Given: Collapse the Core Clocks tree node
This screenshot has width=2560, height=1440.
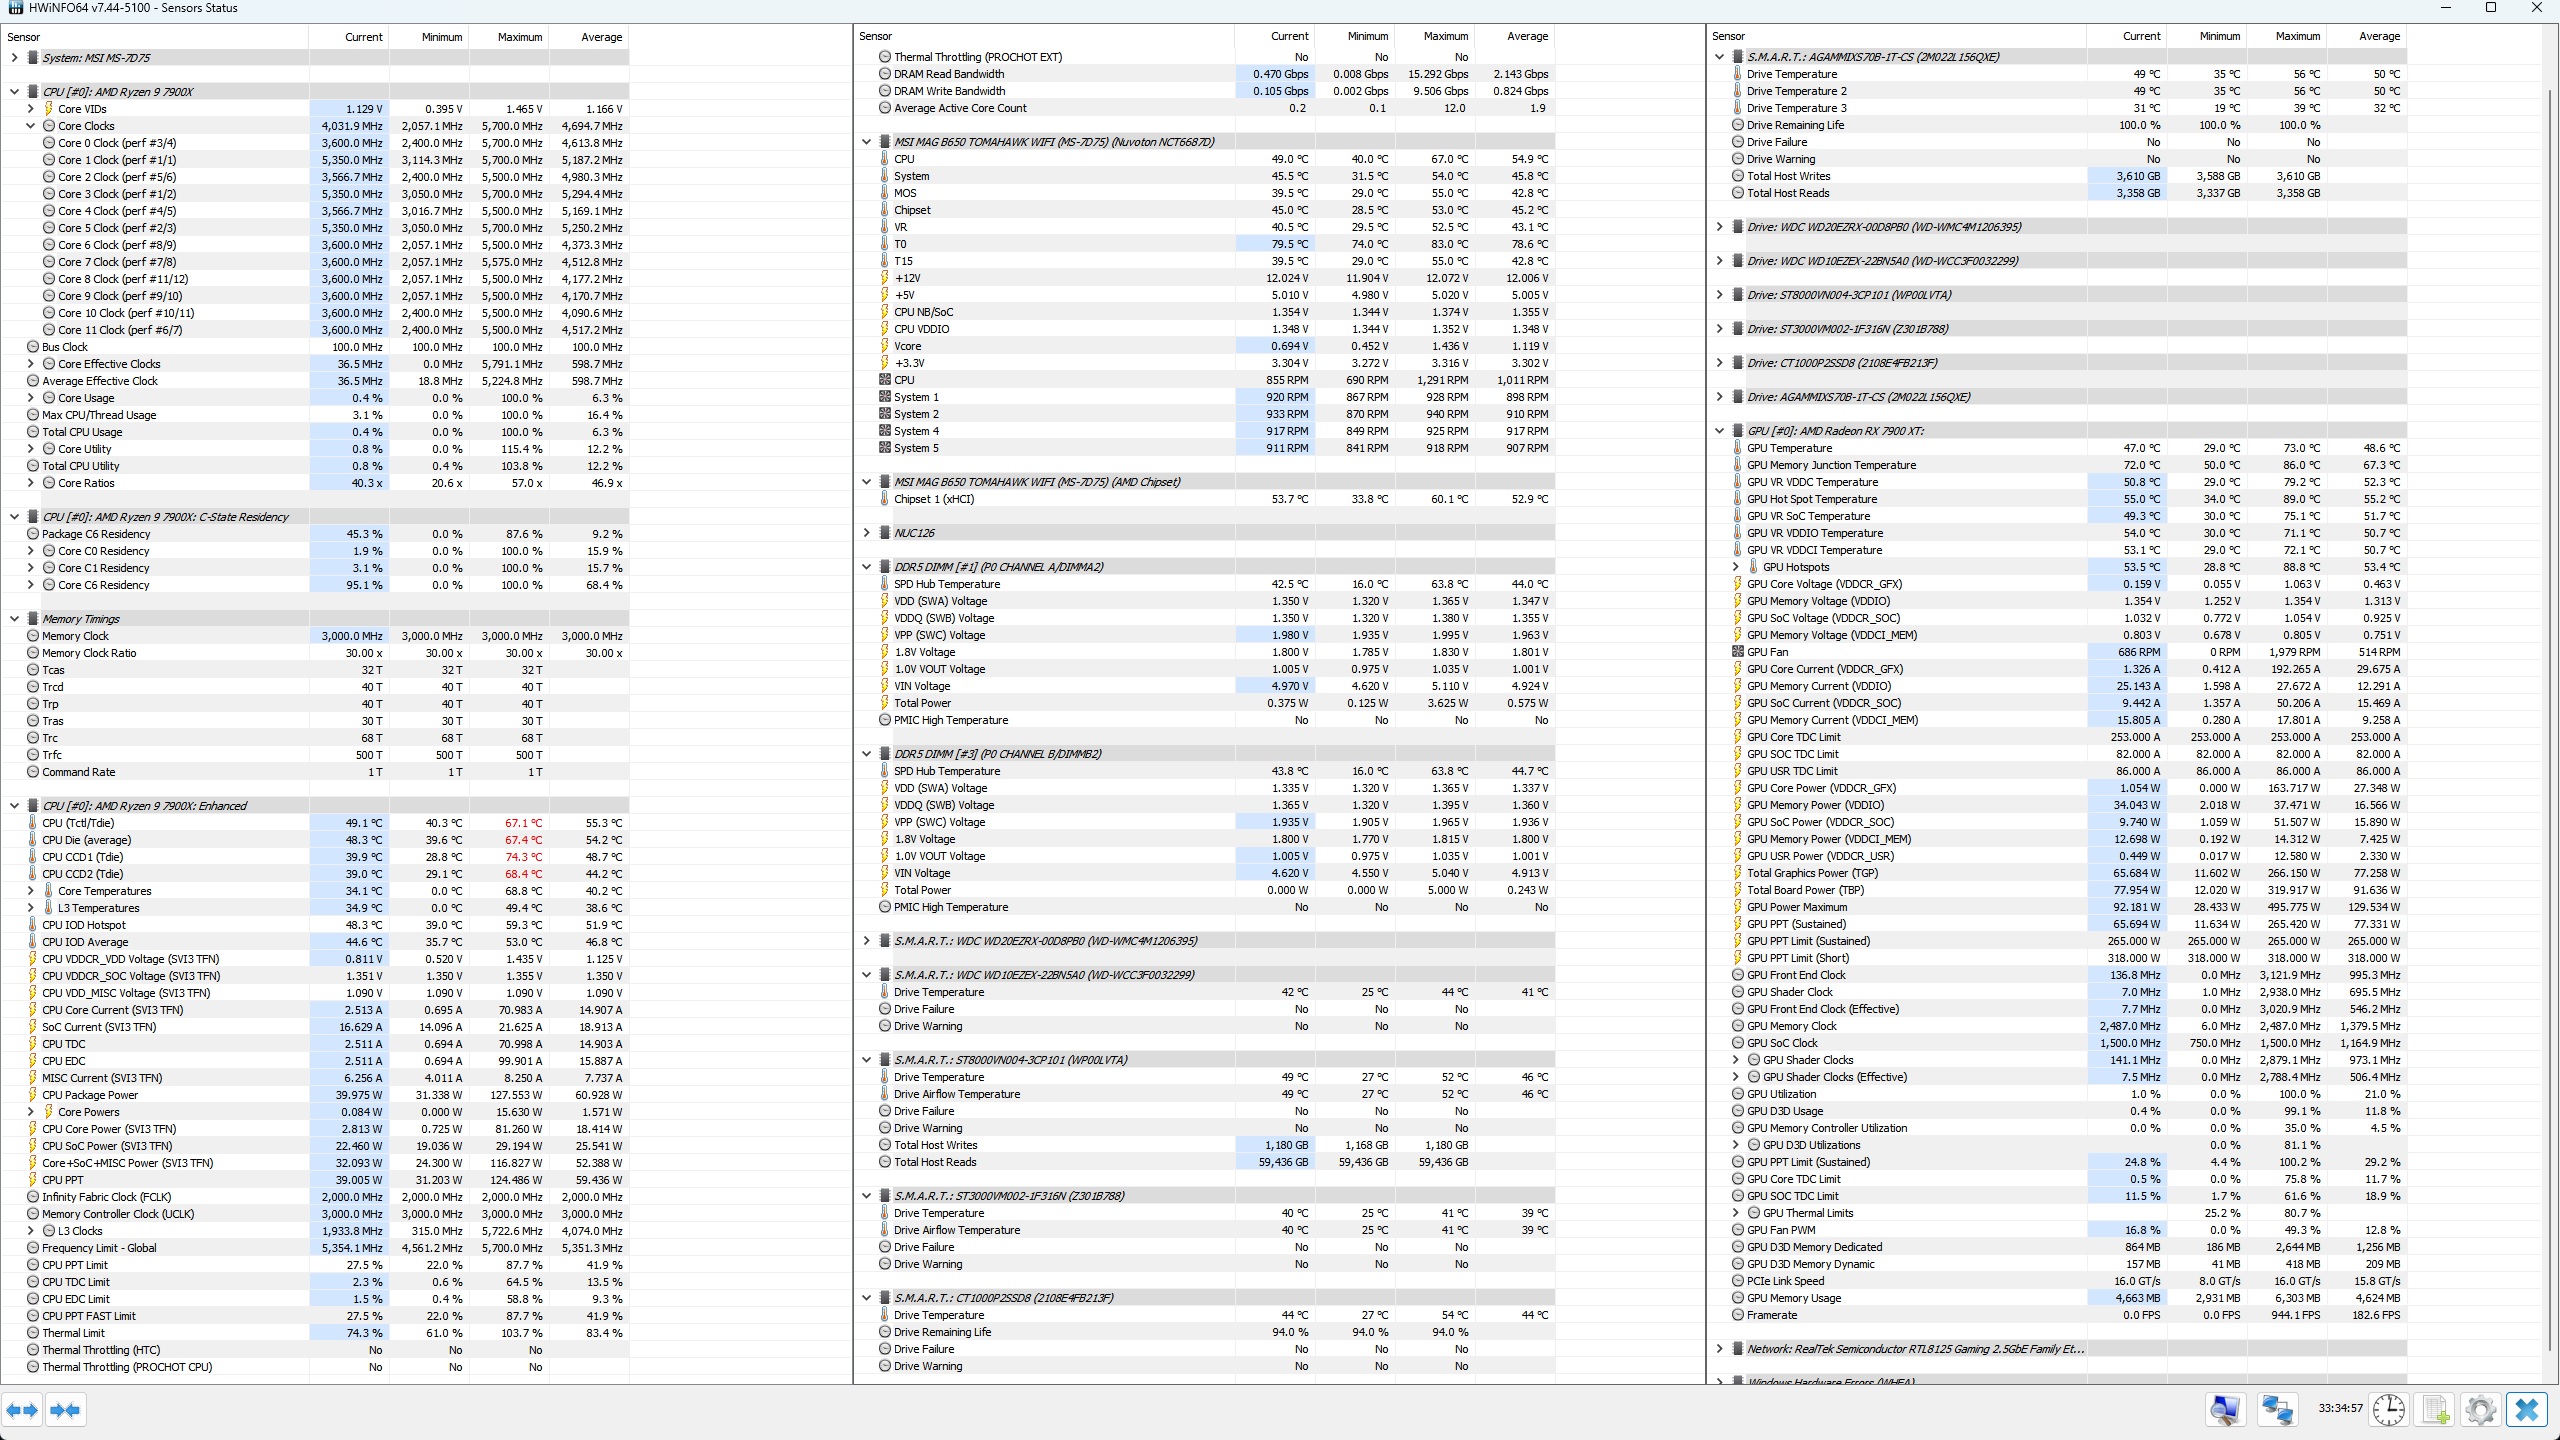Looking at the screenshot, I should (x=30, y=126).
